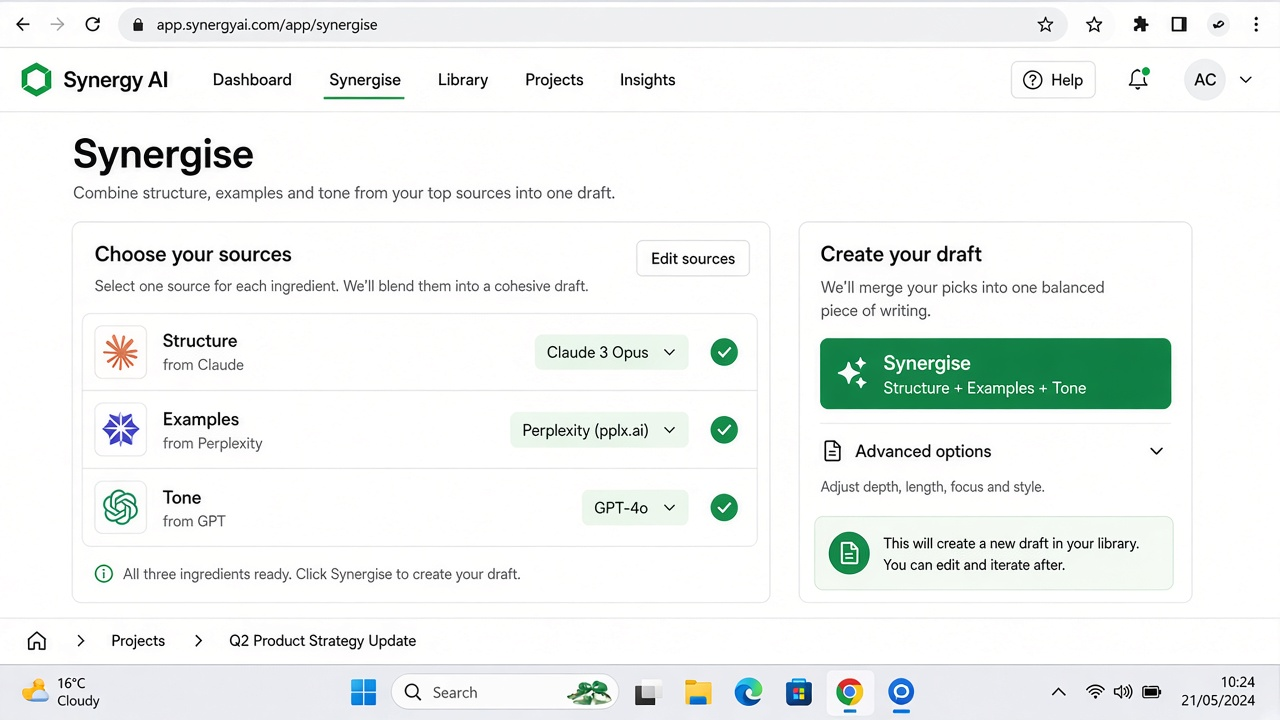Bookmark this page with the star icon
Viewport: 1280px width, 720px height.
tap(1046, 25)
